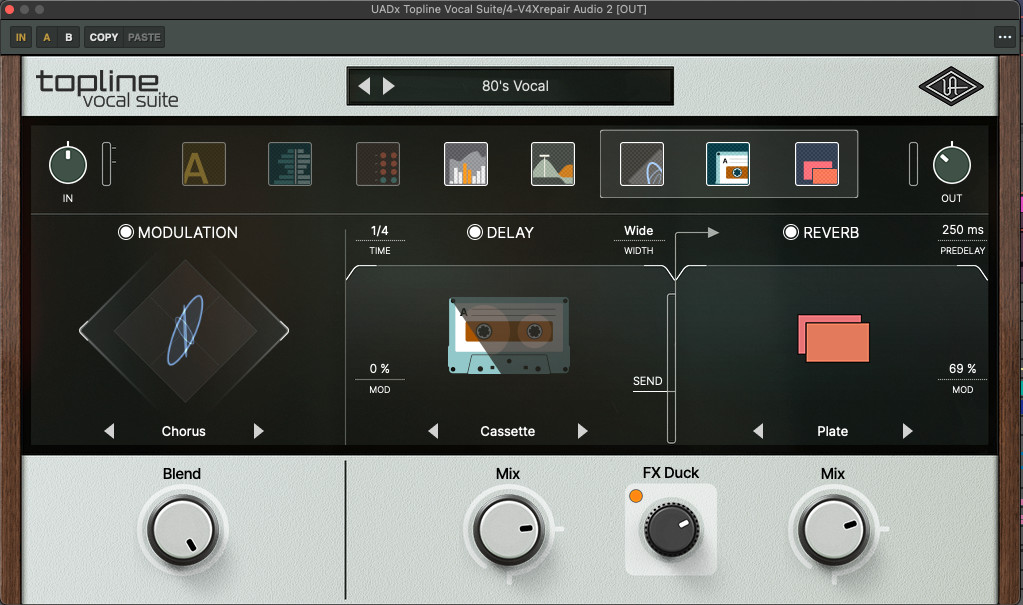This screenshot has width=1023, height=605.
Task: Select next modulation type after Chorus
Action: [258, 431]
